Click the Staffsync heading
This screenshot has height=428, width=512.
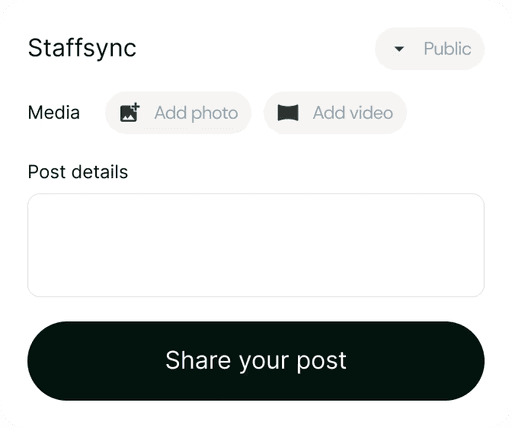82,49
